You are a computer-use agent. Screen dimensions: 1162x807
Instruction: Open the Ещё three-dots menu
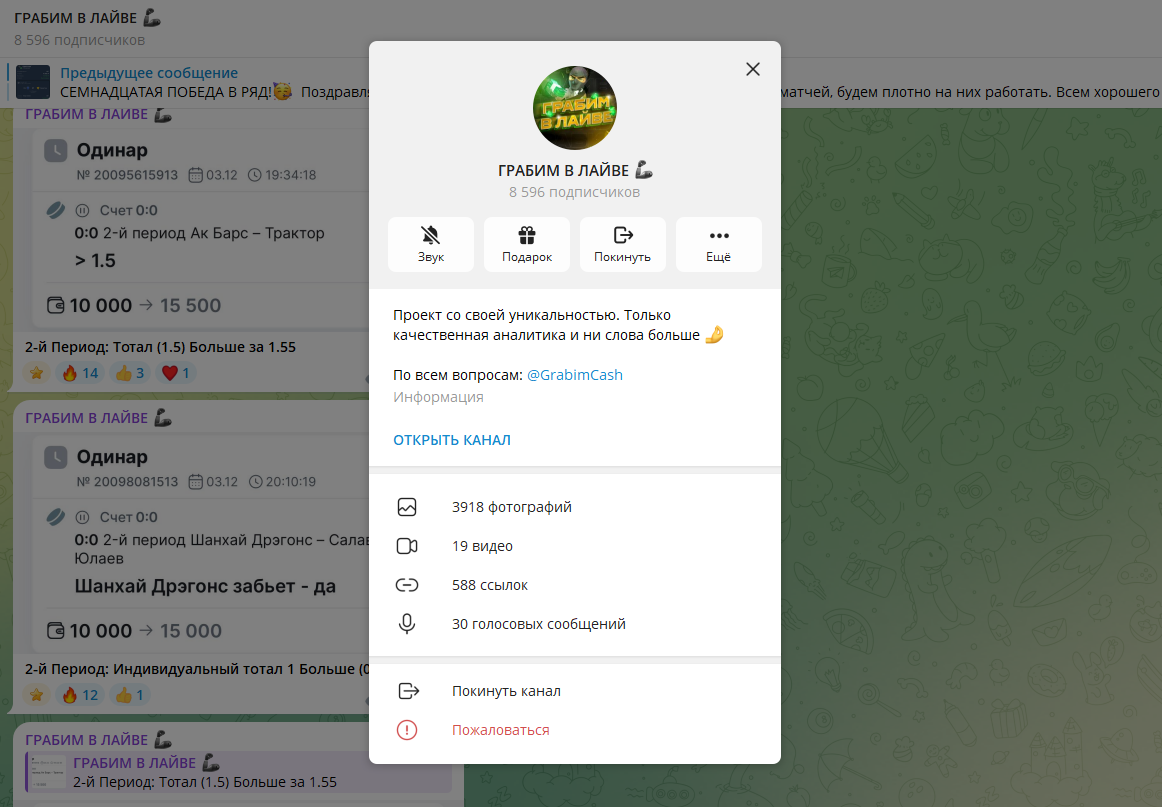click(719, 245)
